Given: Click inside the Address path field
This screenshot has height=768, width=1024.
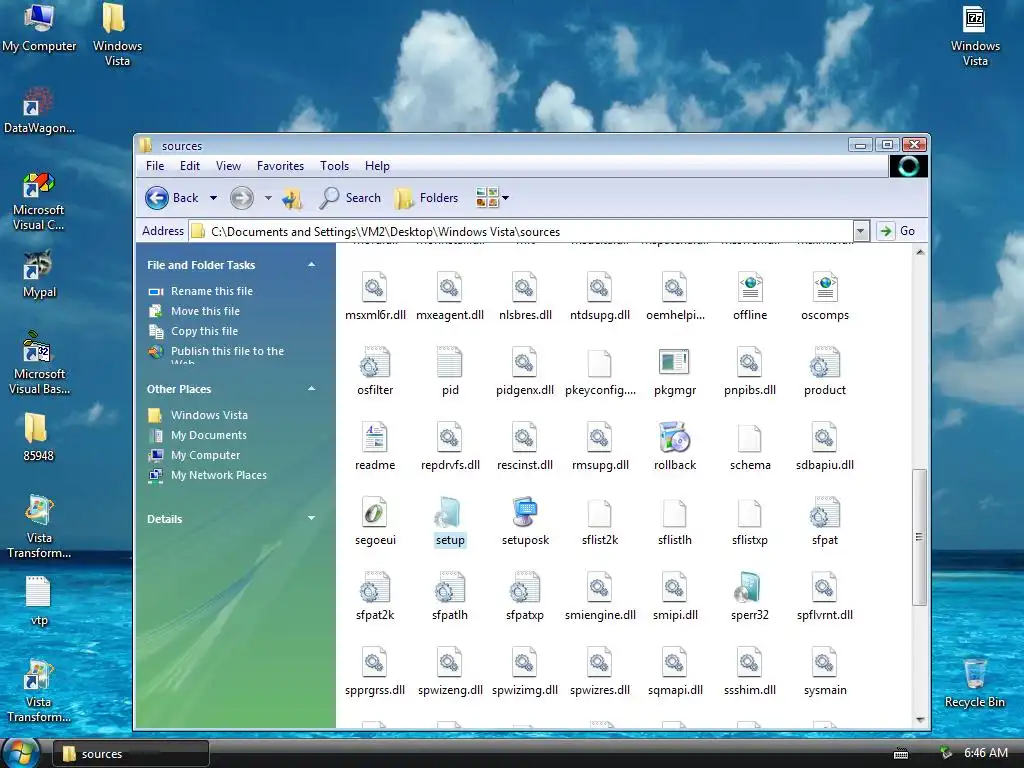Looking at the screenshot, I should (x=521, y=231).
